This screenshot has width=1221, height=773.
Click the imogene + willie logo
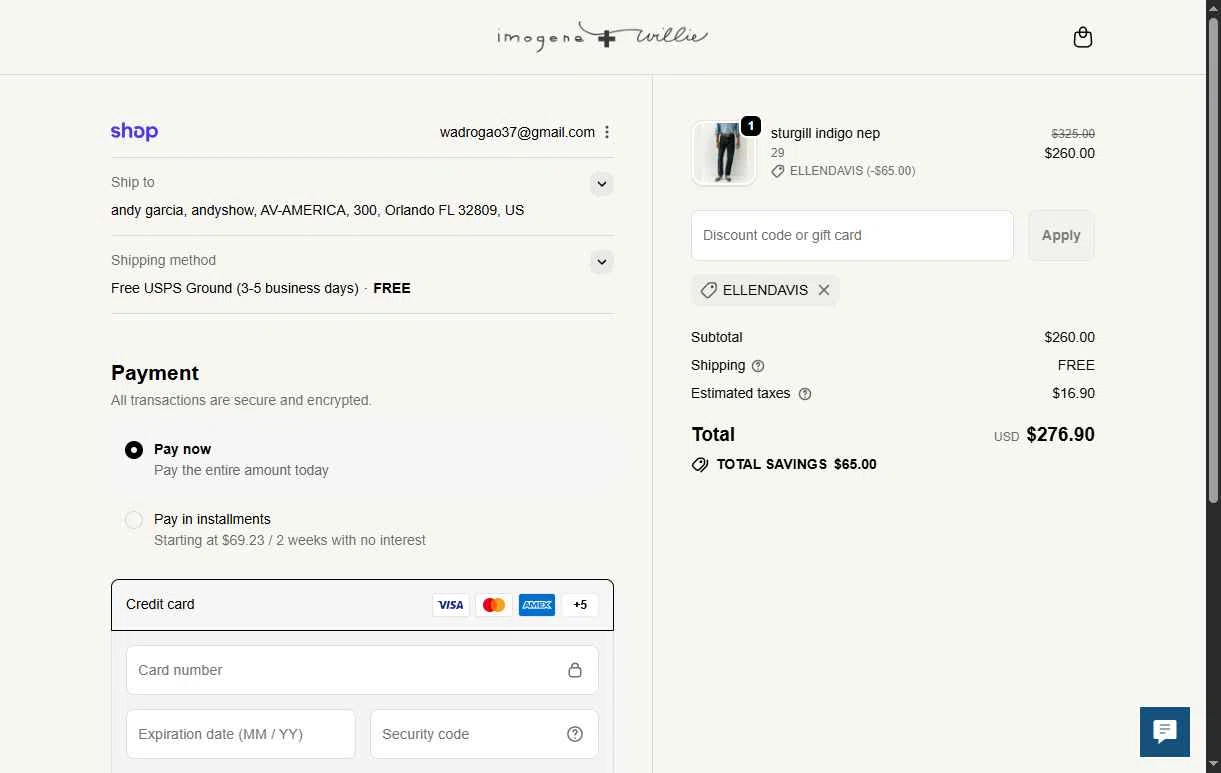click(x=603, y=37)
